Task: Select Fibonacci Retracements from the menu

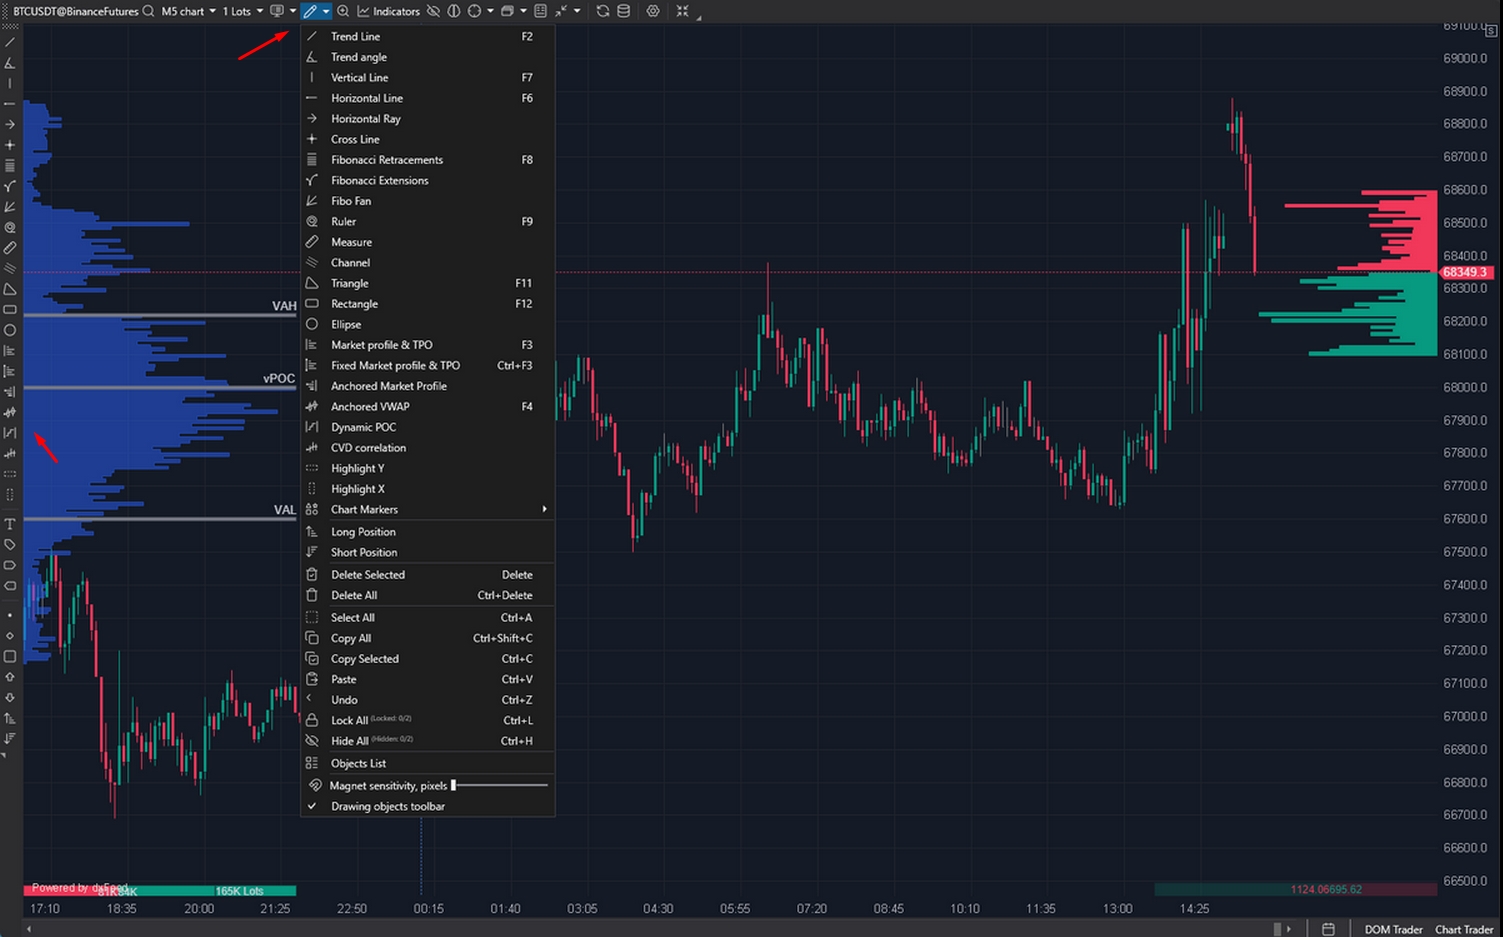Action: (386, 160)
